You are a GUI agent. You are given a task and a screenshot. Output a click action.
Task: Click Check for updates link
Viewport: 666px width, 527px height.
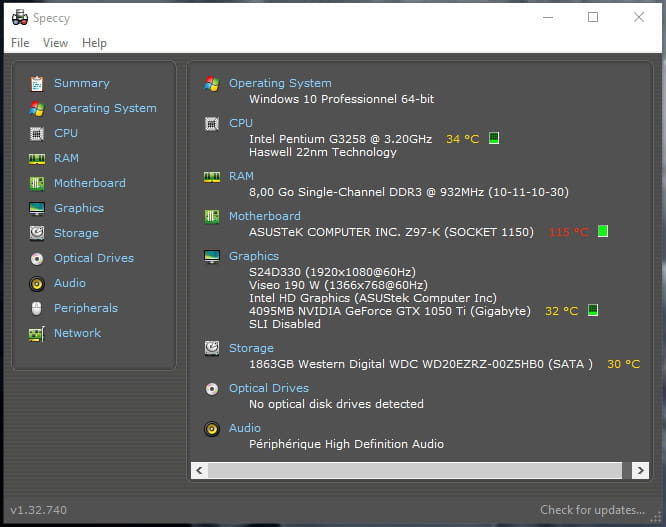592,510
